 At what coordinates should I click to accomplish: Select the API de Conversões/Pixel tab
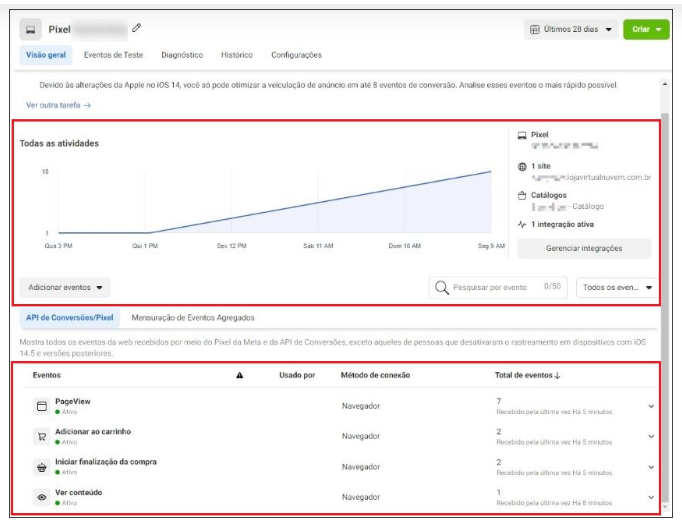tap(70, 318)
